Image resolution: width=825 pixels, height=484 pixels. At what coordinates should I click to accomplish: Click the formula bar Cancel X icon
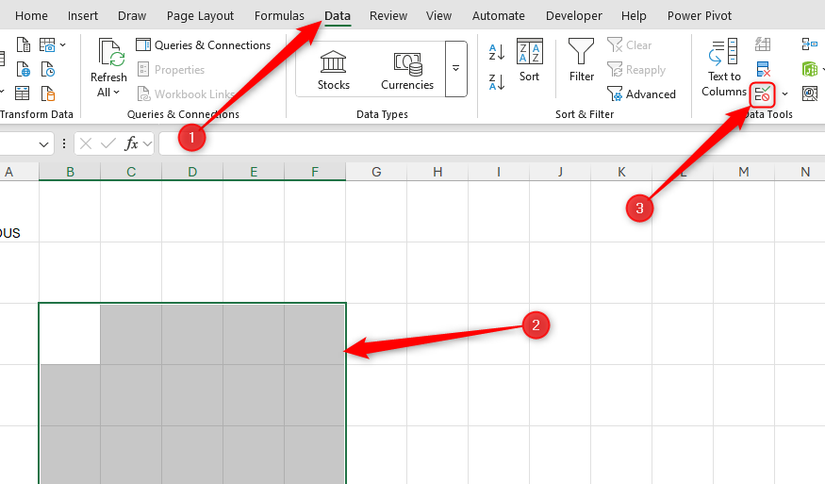pos(86,143)
